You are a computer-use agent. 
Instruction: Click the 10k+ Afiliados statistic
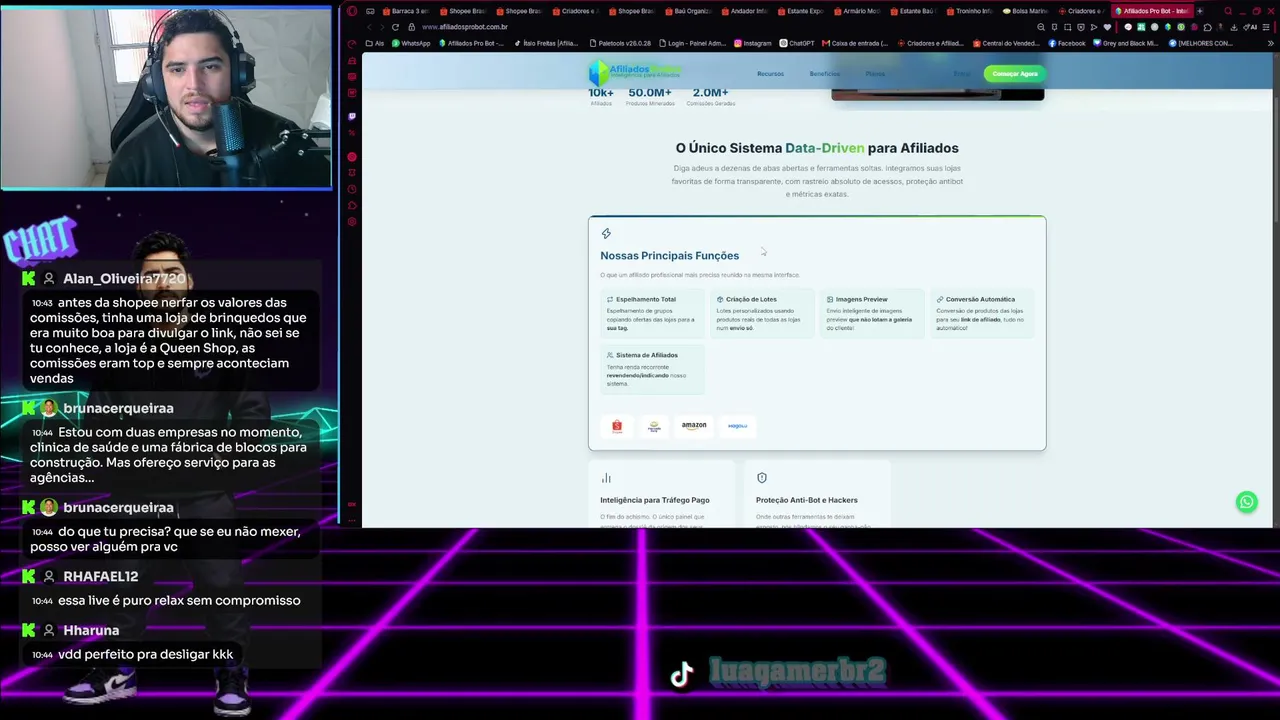[601, 96]
